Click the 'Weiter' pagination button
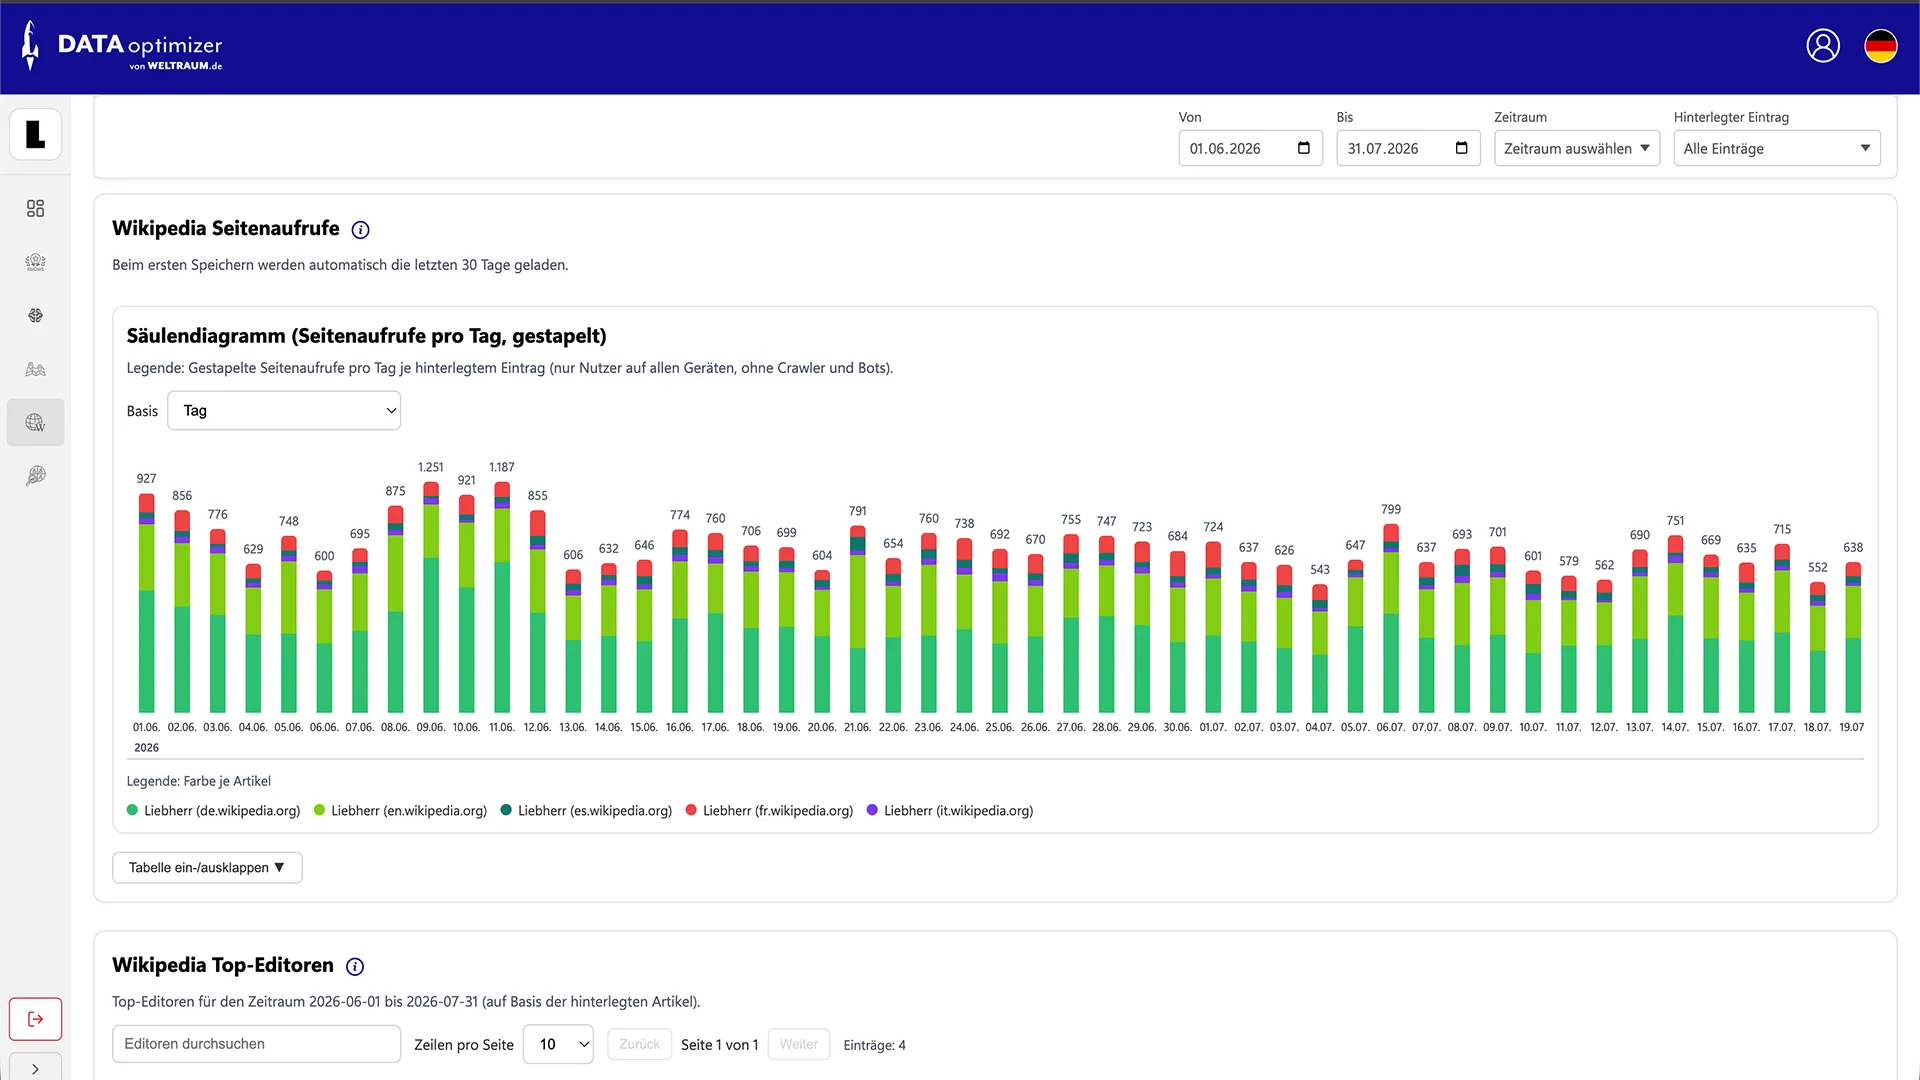Screen dimensions: 1920x1080 click(x=799, y=1044)
